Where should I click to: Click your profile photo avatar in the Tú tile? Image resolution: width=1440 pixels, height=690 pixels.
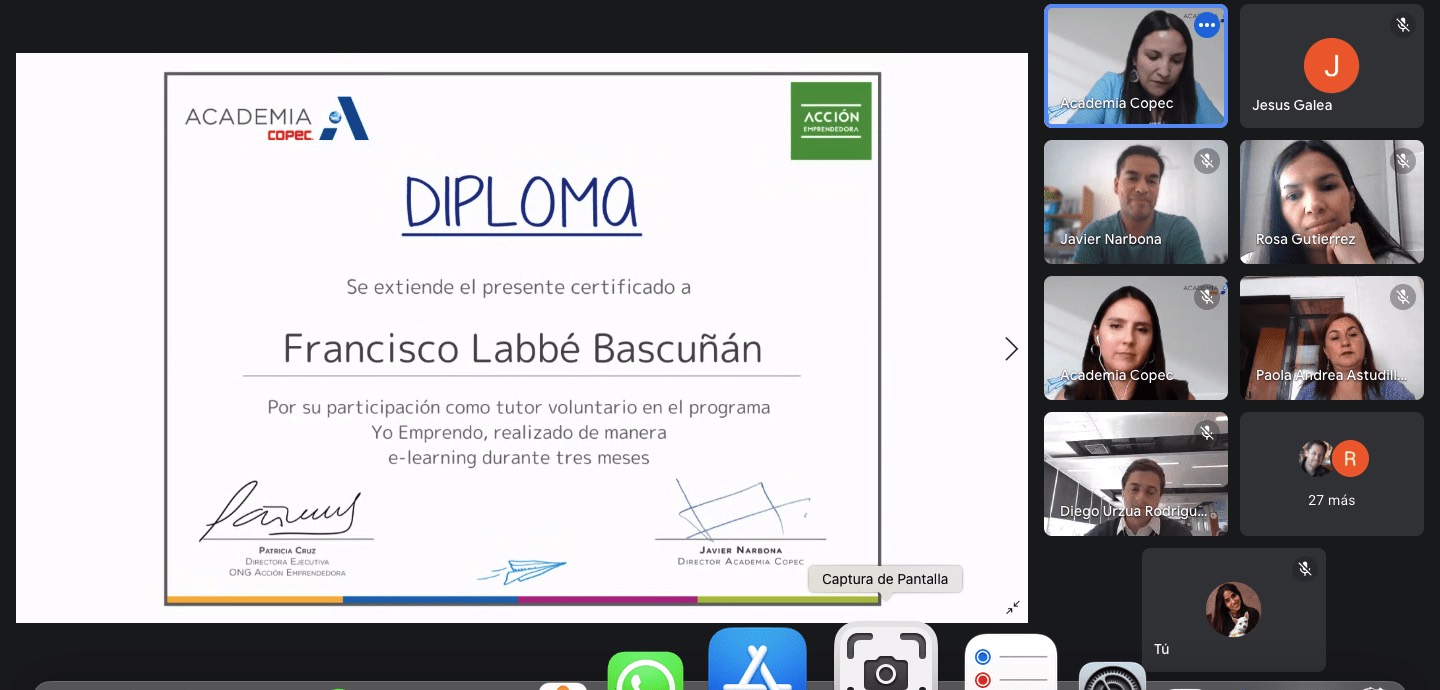coord(1233,609)
